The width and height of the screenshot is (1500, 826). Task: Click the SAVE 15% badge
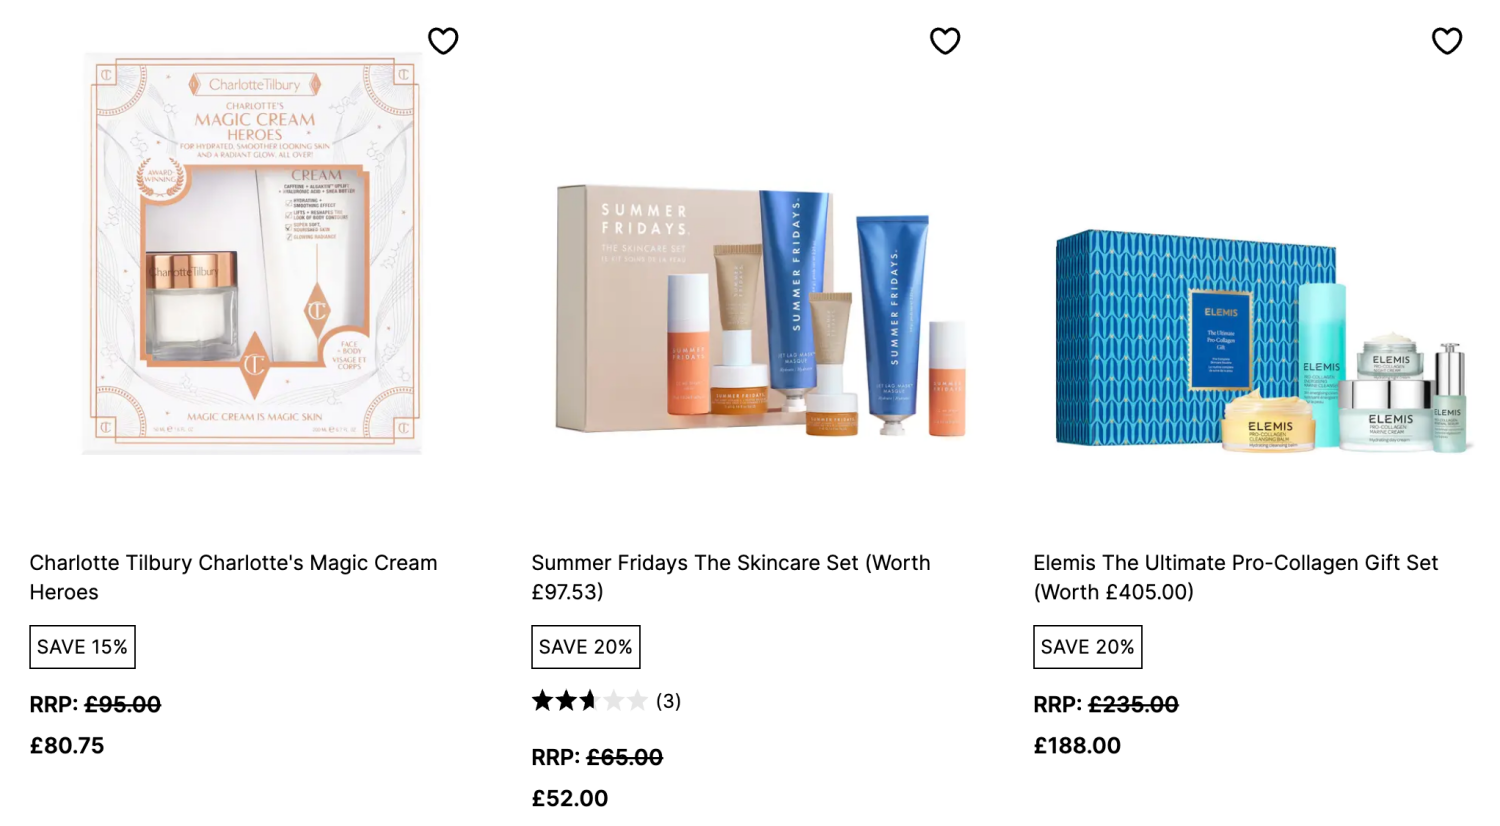click(x=82, y=646)
